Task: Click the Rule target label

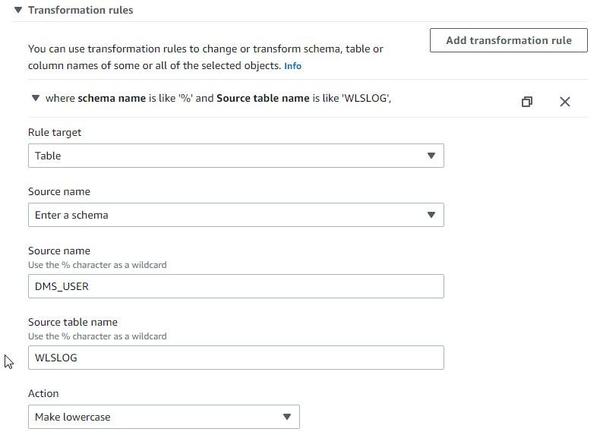Action: point(55,132)
